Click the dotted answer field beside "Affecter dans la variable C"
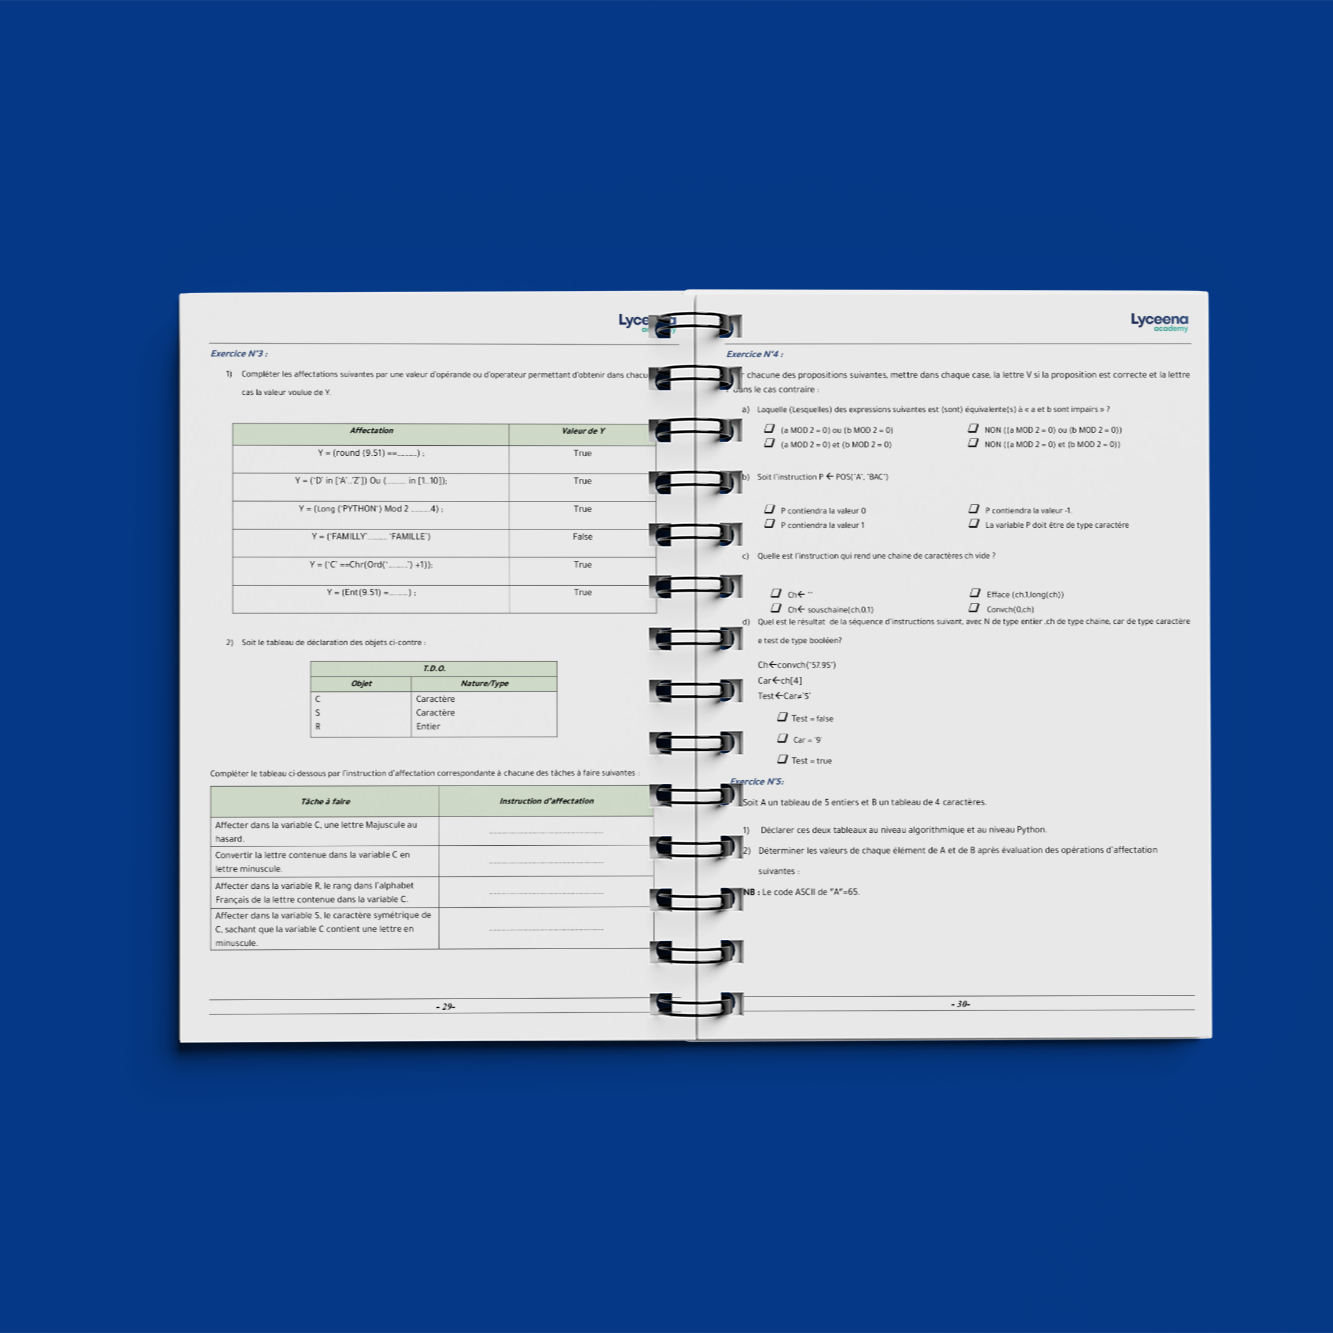 545,831
